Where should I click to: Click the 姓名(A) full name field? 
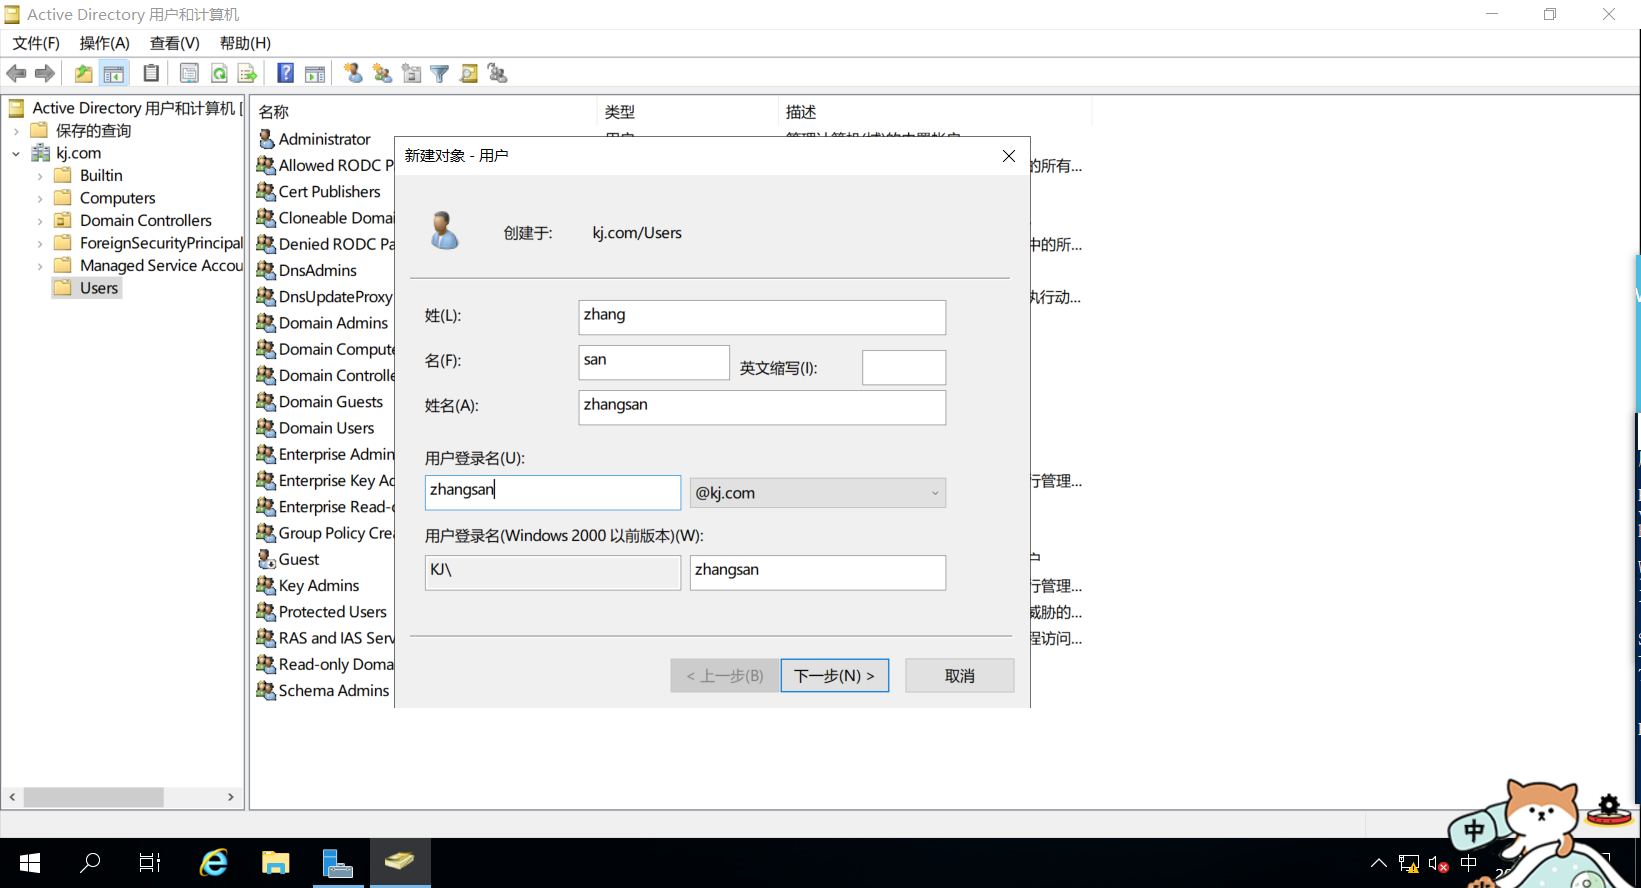point(762,407)
